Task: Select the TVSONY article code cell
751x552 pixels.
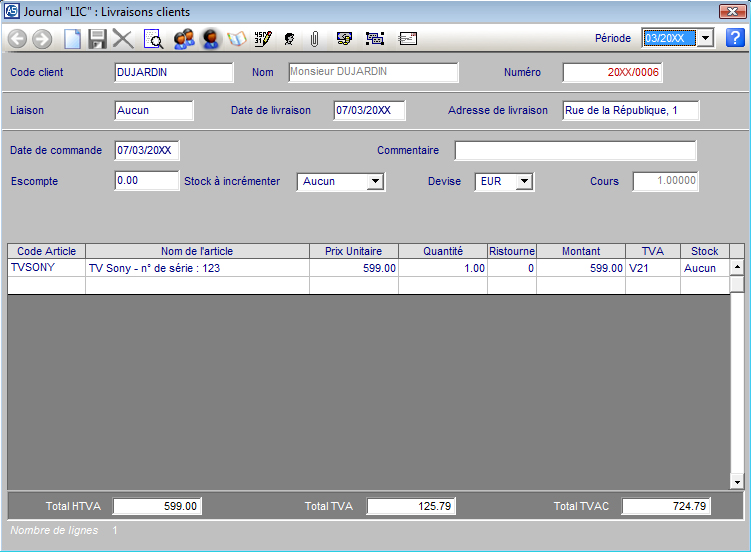Action: click(x=46, y=268)
